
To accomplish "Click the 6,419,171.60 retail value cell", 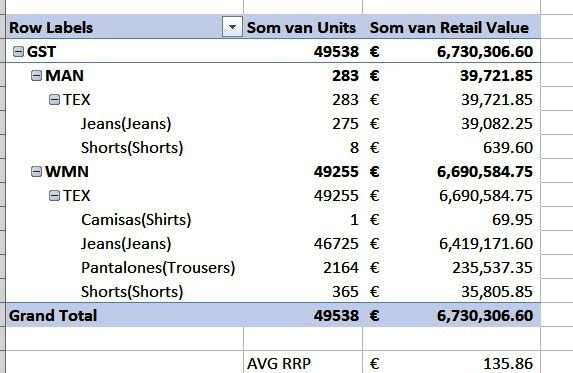I will click(x=451, y=244).
